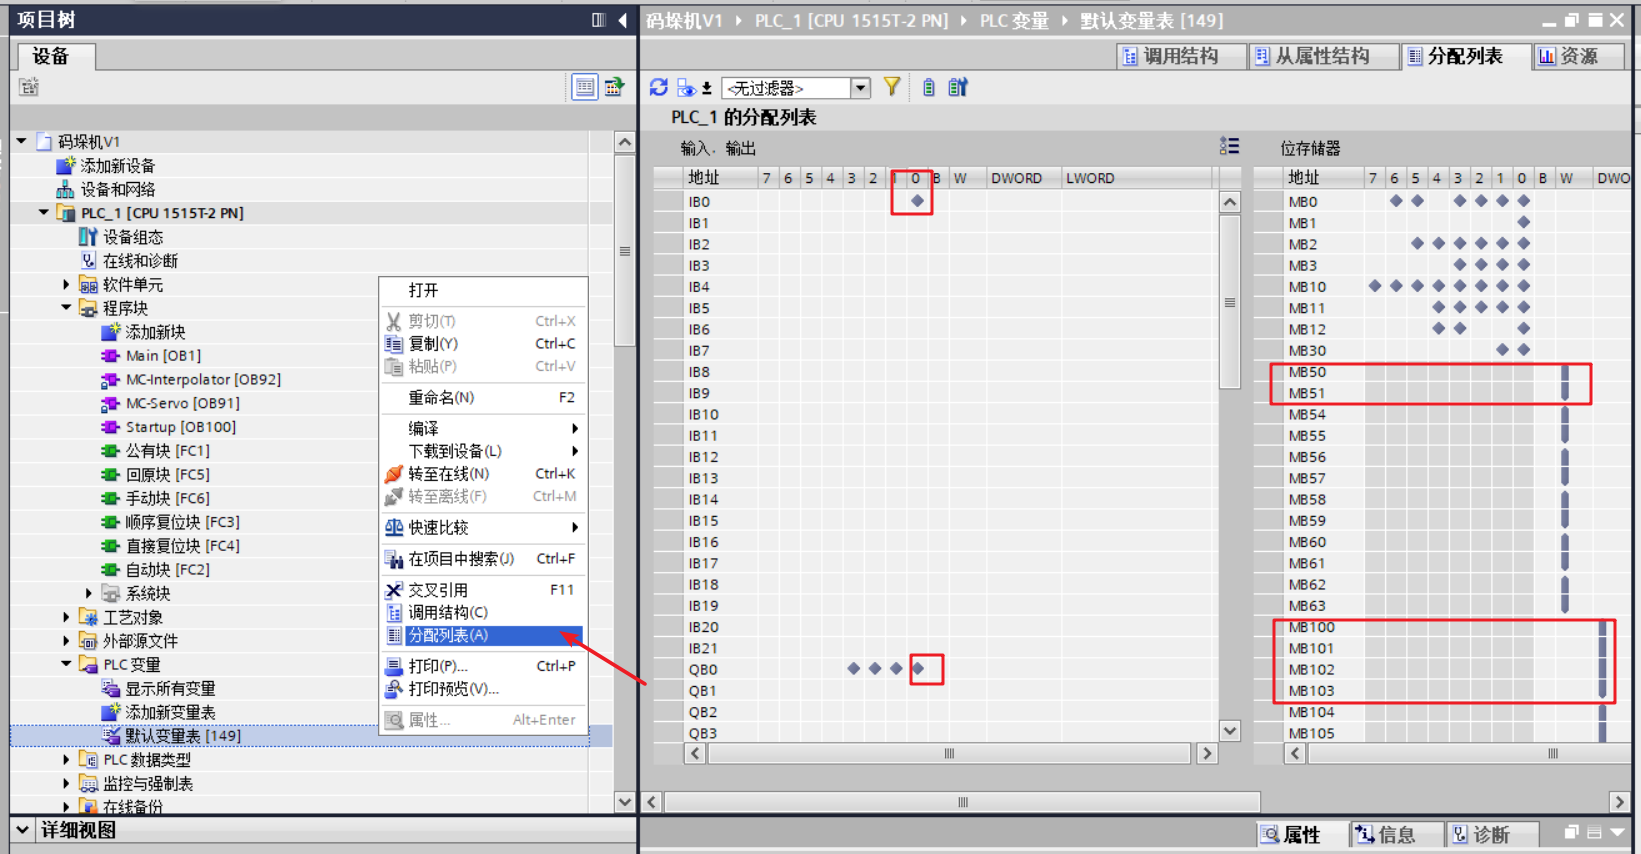
Task: Choose 打开 in the context menu
Action: click(483, 290)
